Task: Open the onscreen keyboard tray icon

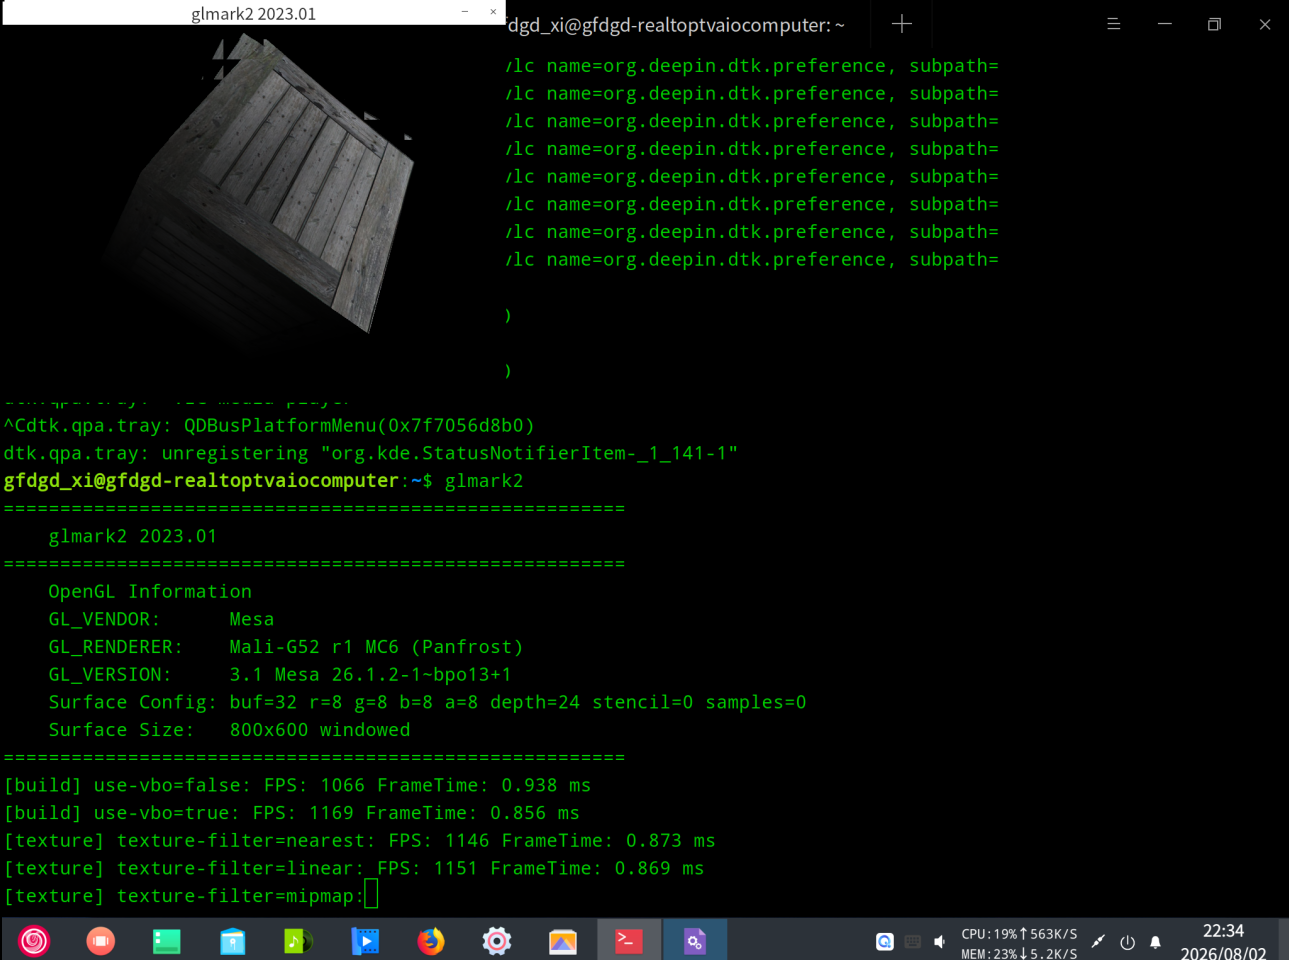Action: 912,942
